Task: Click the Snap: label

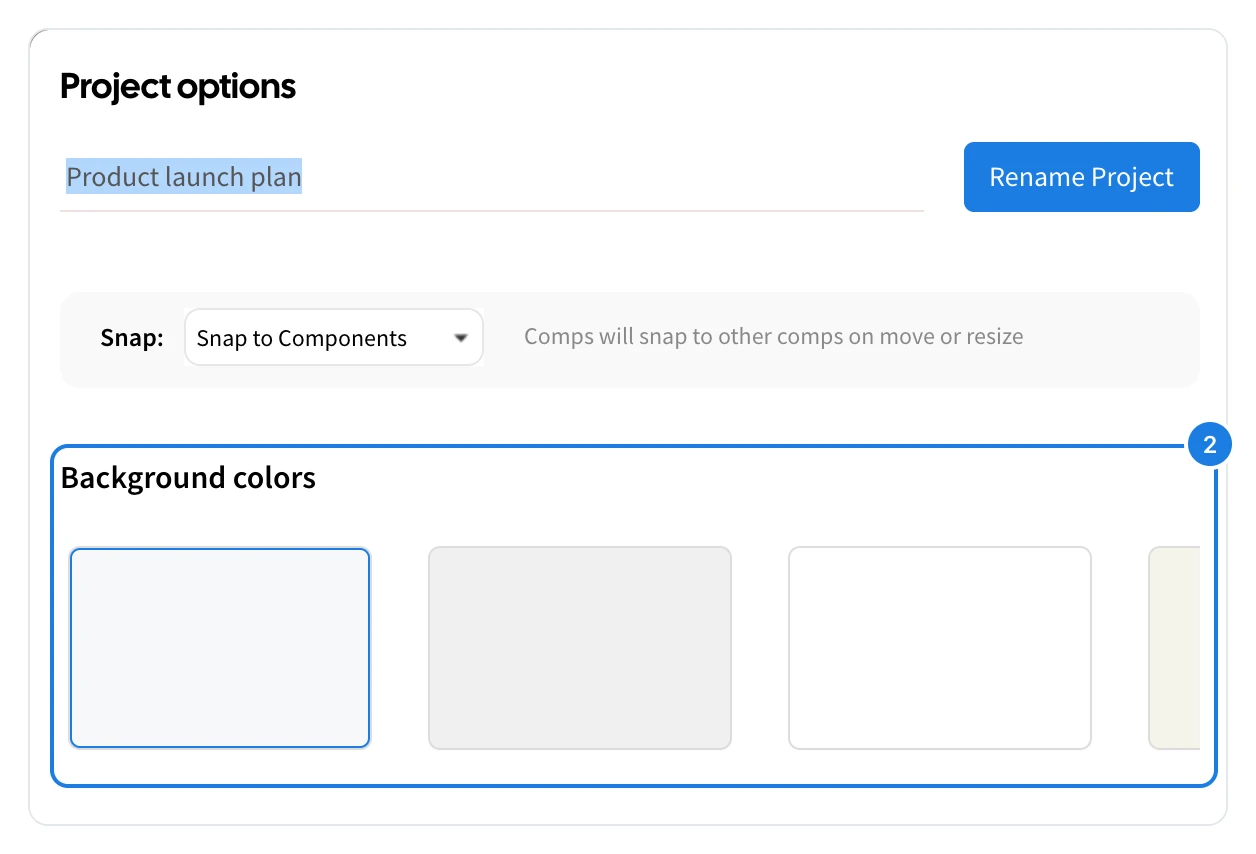Action: tap(132, 338)
